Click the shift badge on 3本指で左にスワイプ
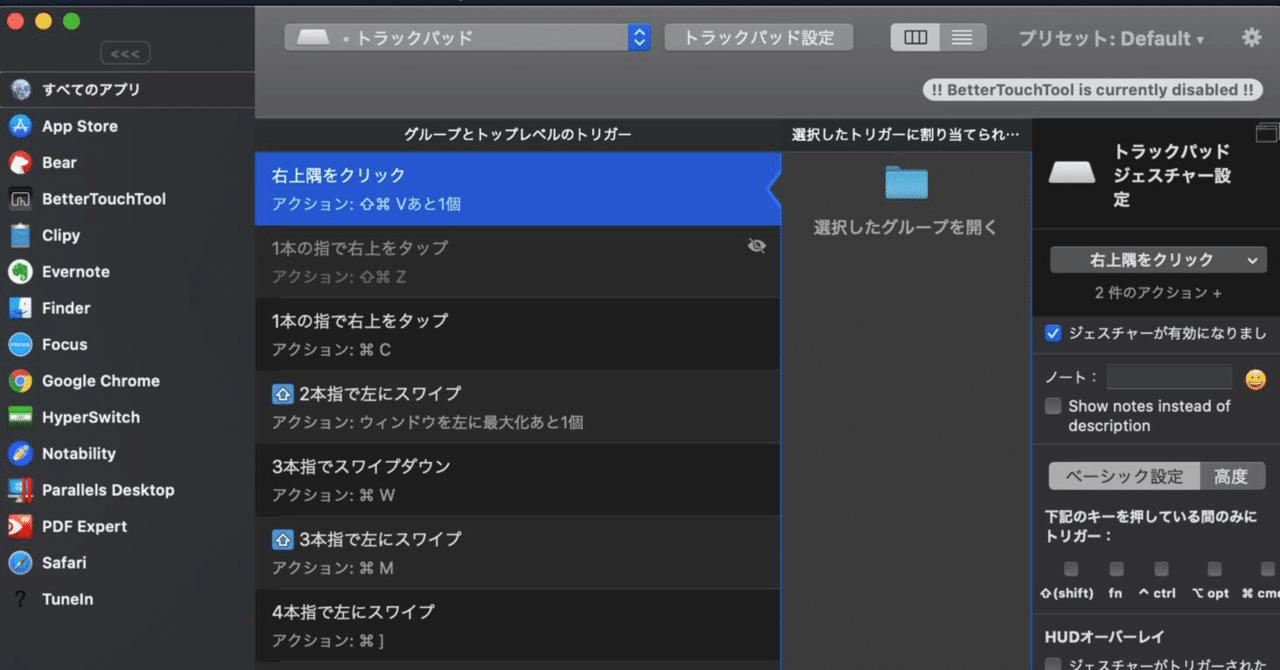The width and height of the screenshot is (1280, 670). pos(282,539)
